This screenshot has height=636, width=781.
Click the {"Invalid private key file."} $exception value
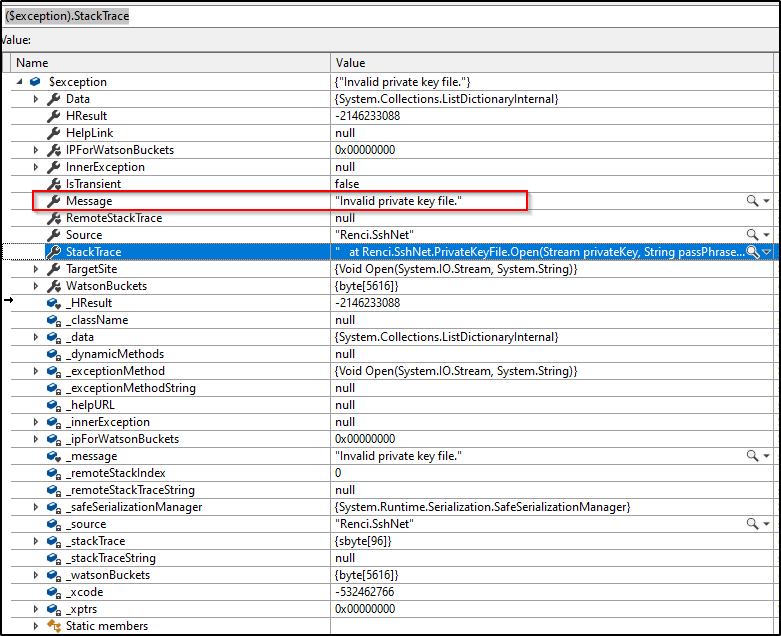(x=402, y=82)
